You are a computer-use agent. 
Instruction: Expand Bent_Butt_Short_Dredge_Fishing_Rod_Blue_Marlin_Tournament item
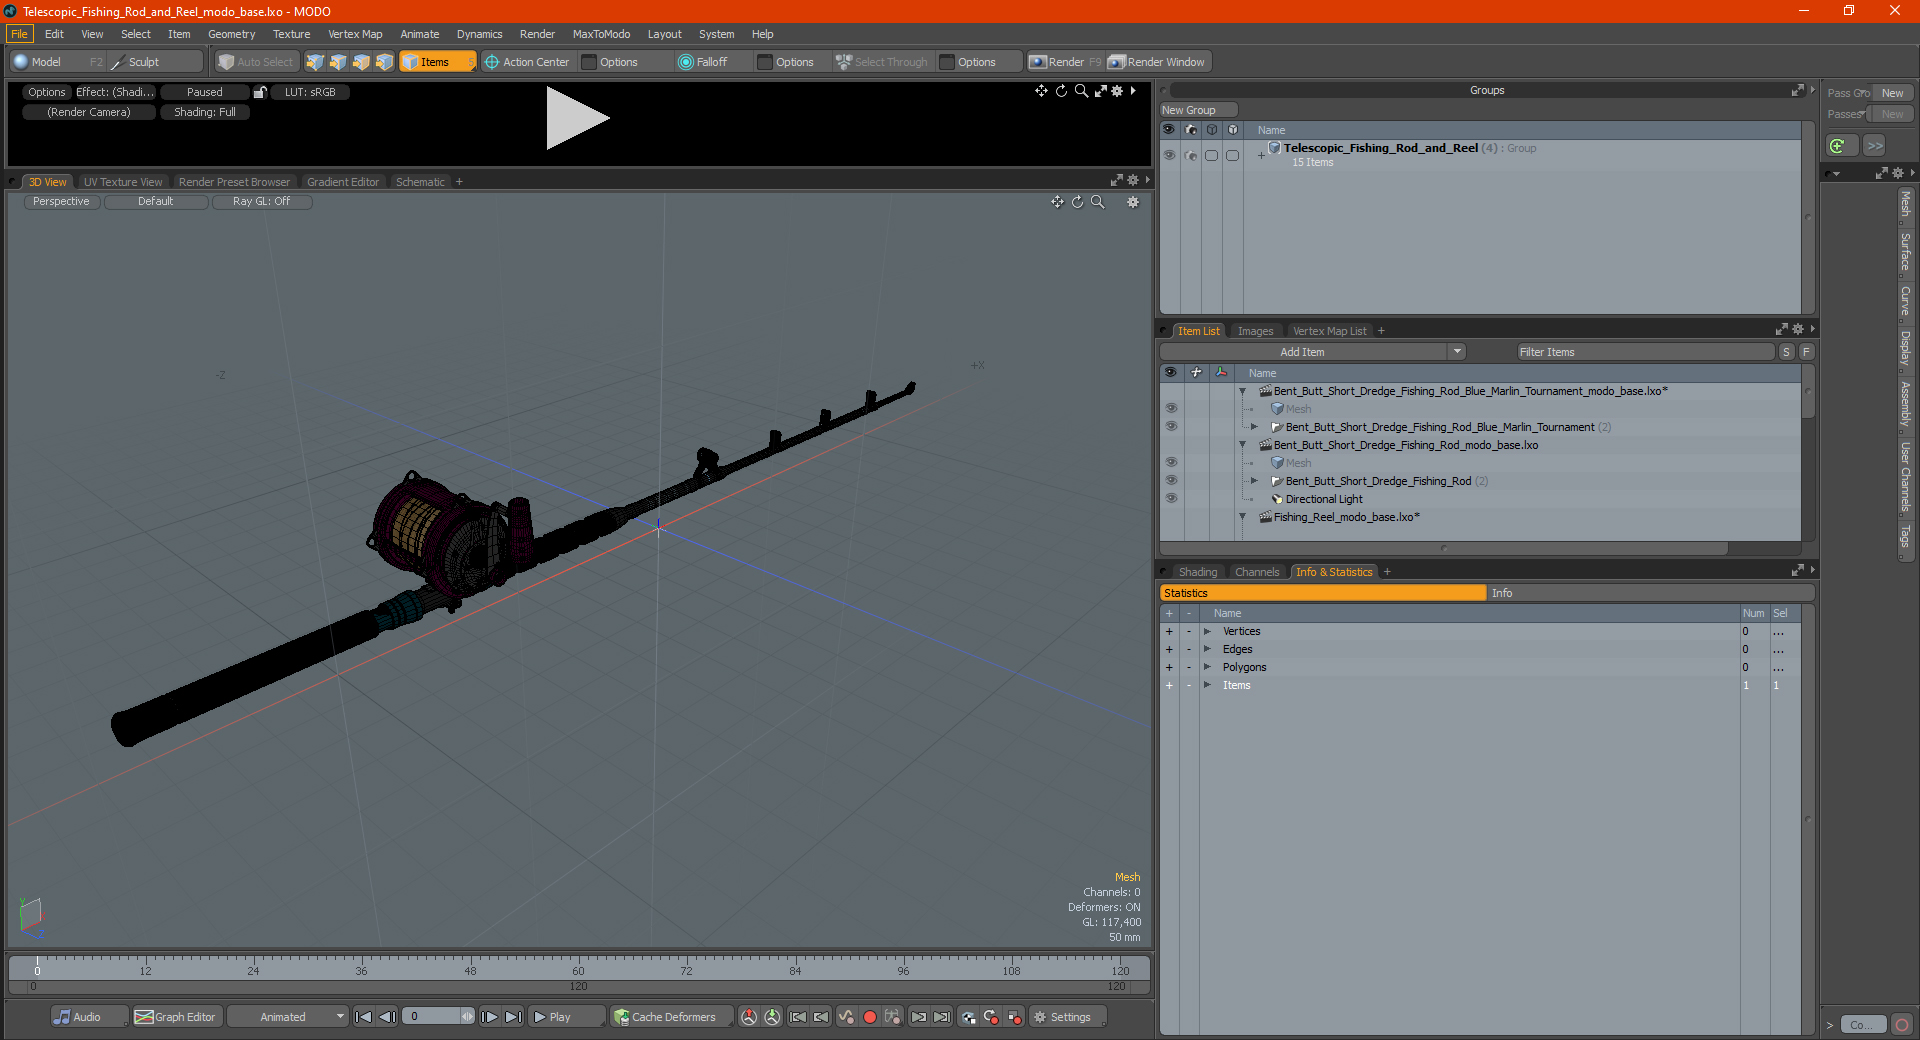click(1254, 427)
